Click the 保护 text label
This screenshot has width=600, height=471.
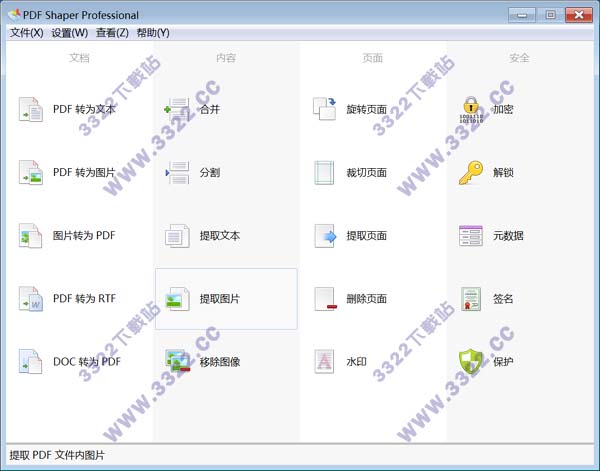(x=503, y=362)
